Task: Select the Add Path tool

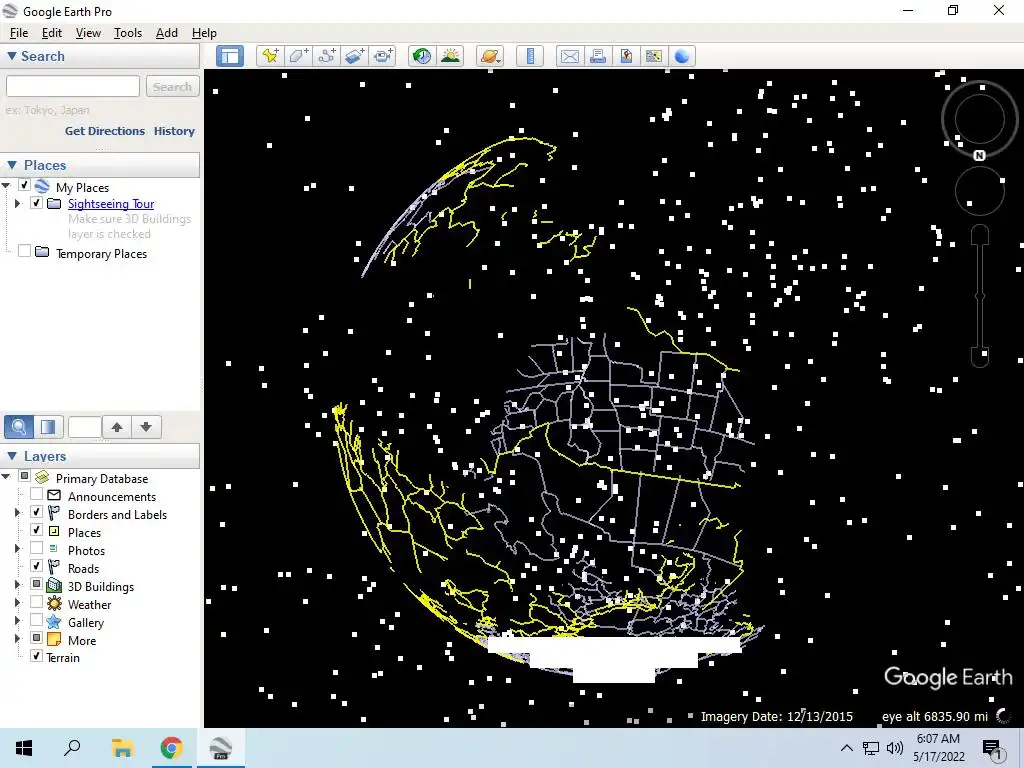Action: tap(327, 56)
